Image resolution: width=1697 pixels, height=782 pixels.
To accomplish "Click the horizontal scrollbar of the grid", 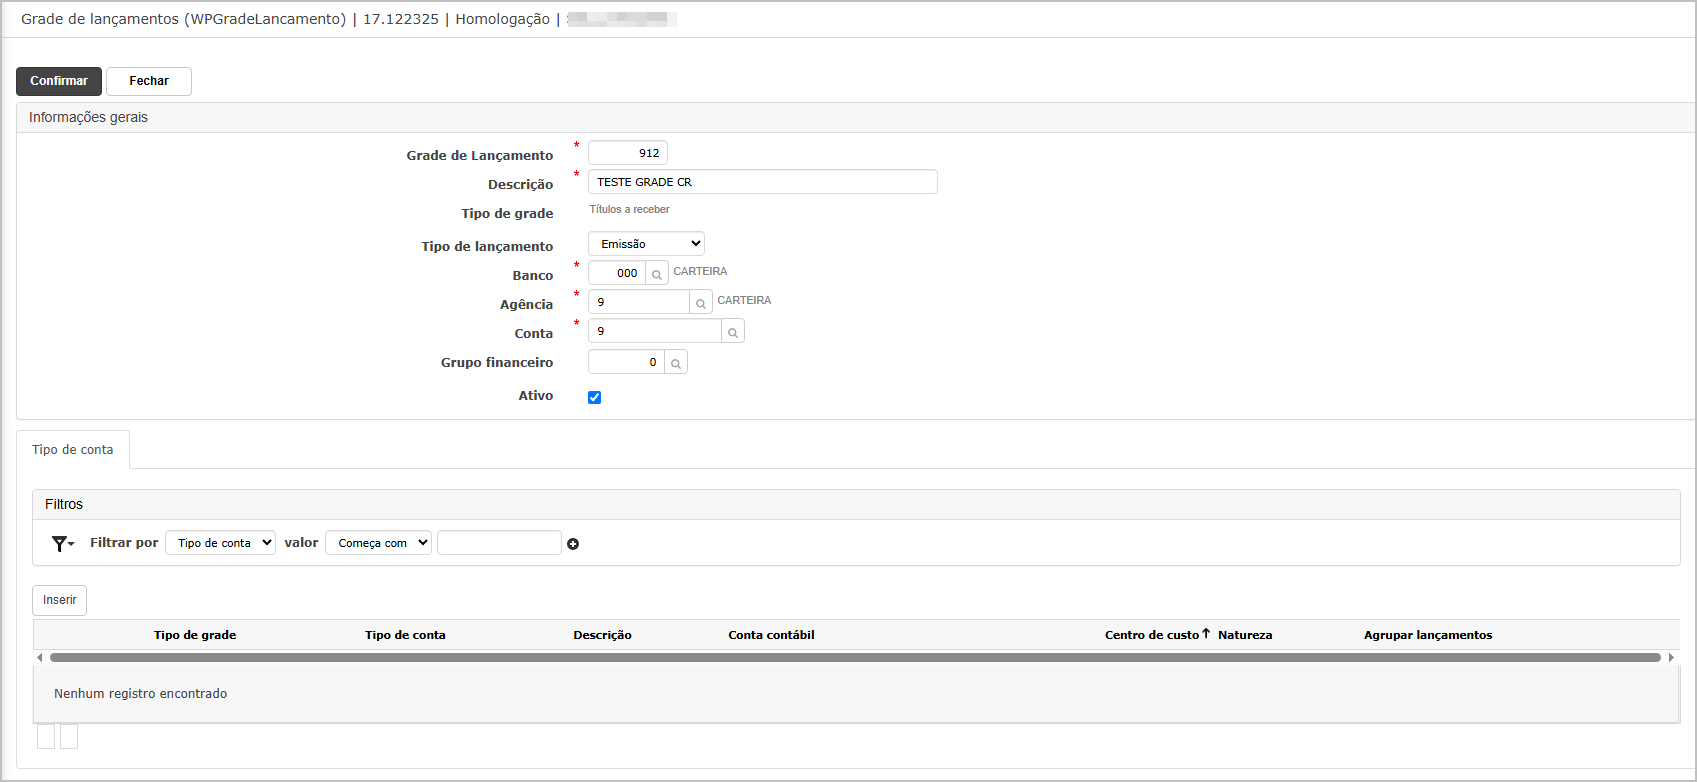I will (854, 658).
